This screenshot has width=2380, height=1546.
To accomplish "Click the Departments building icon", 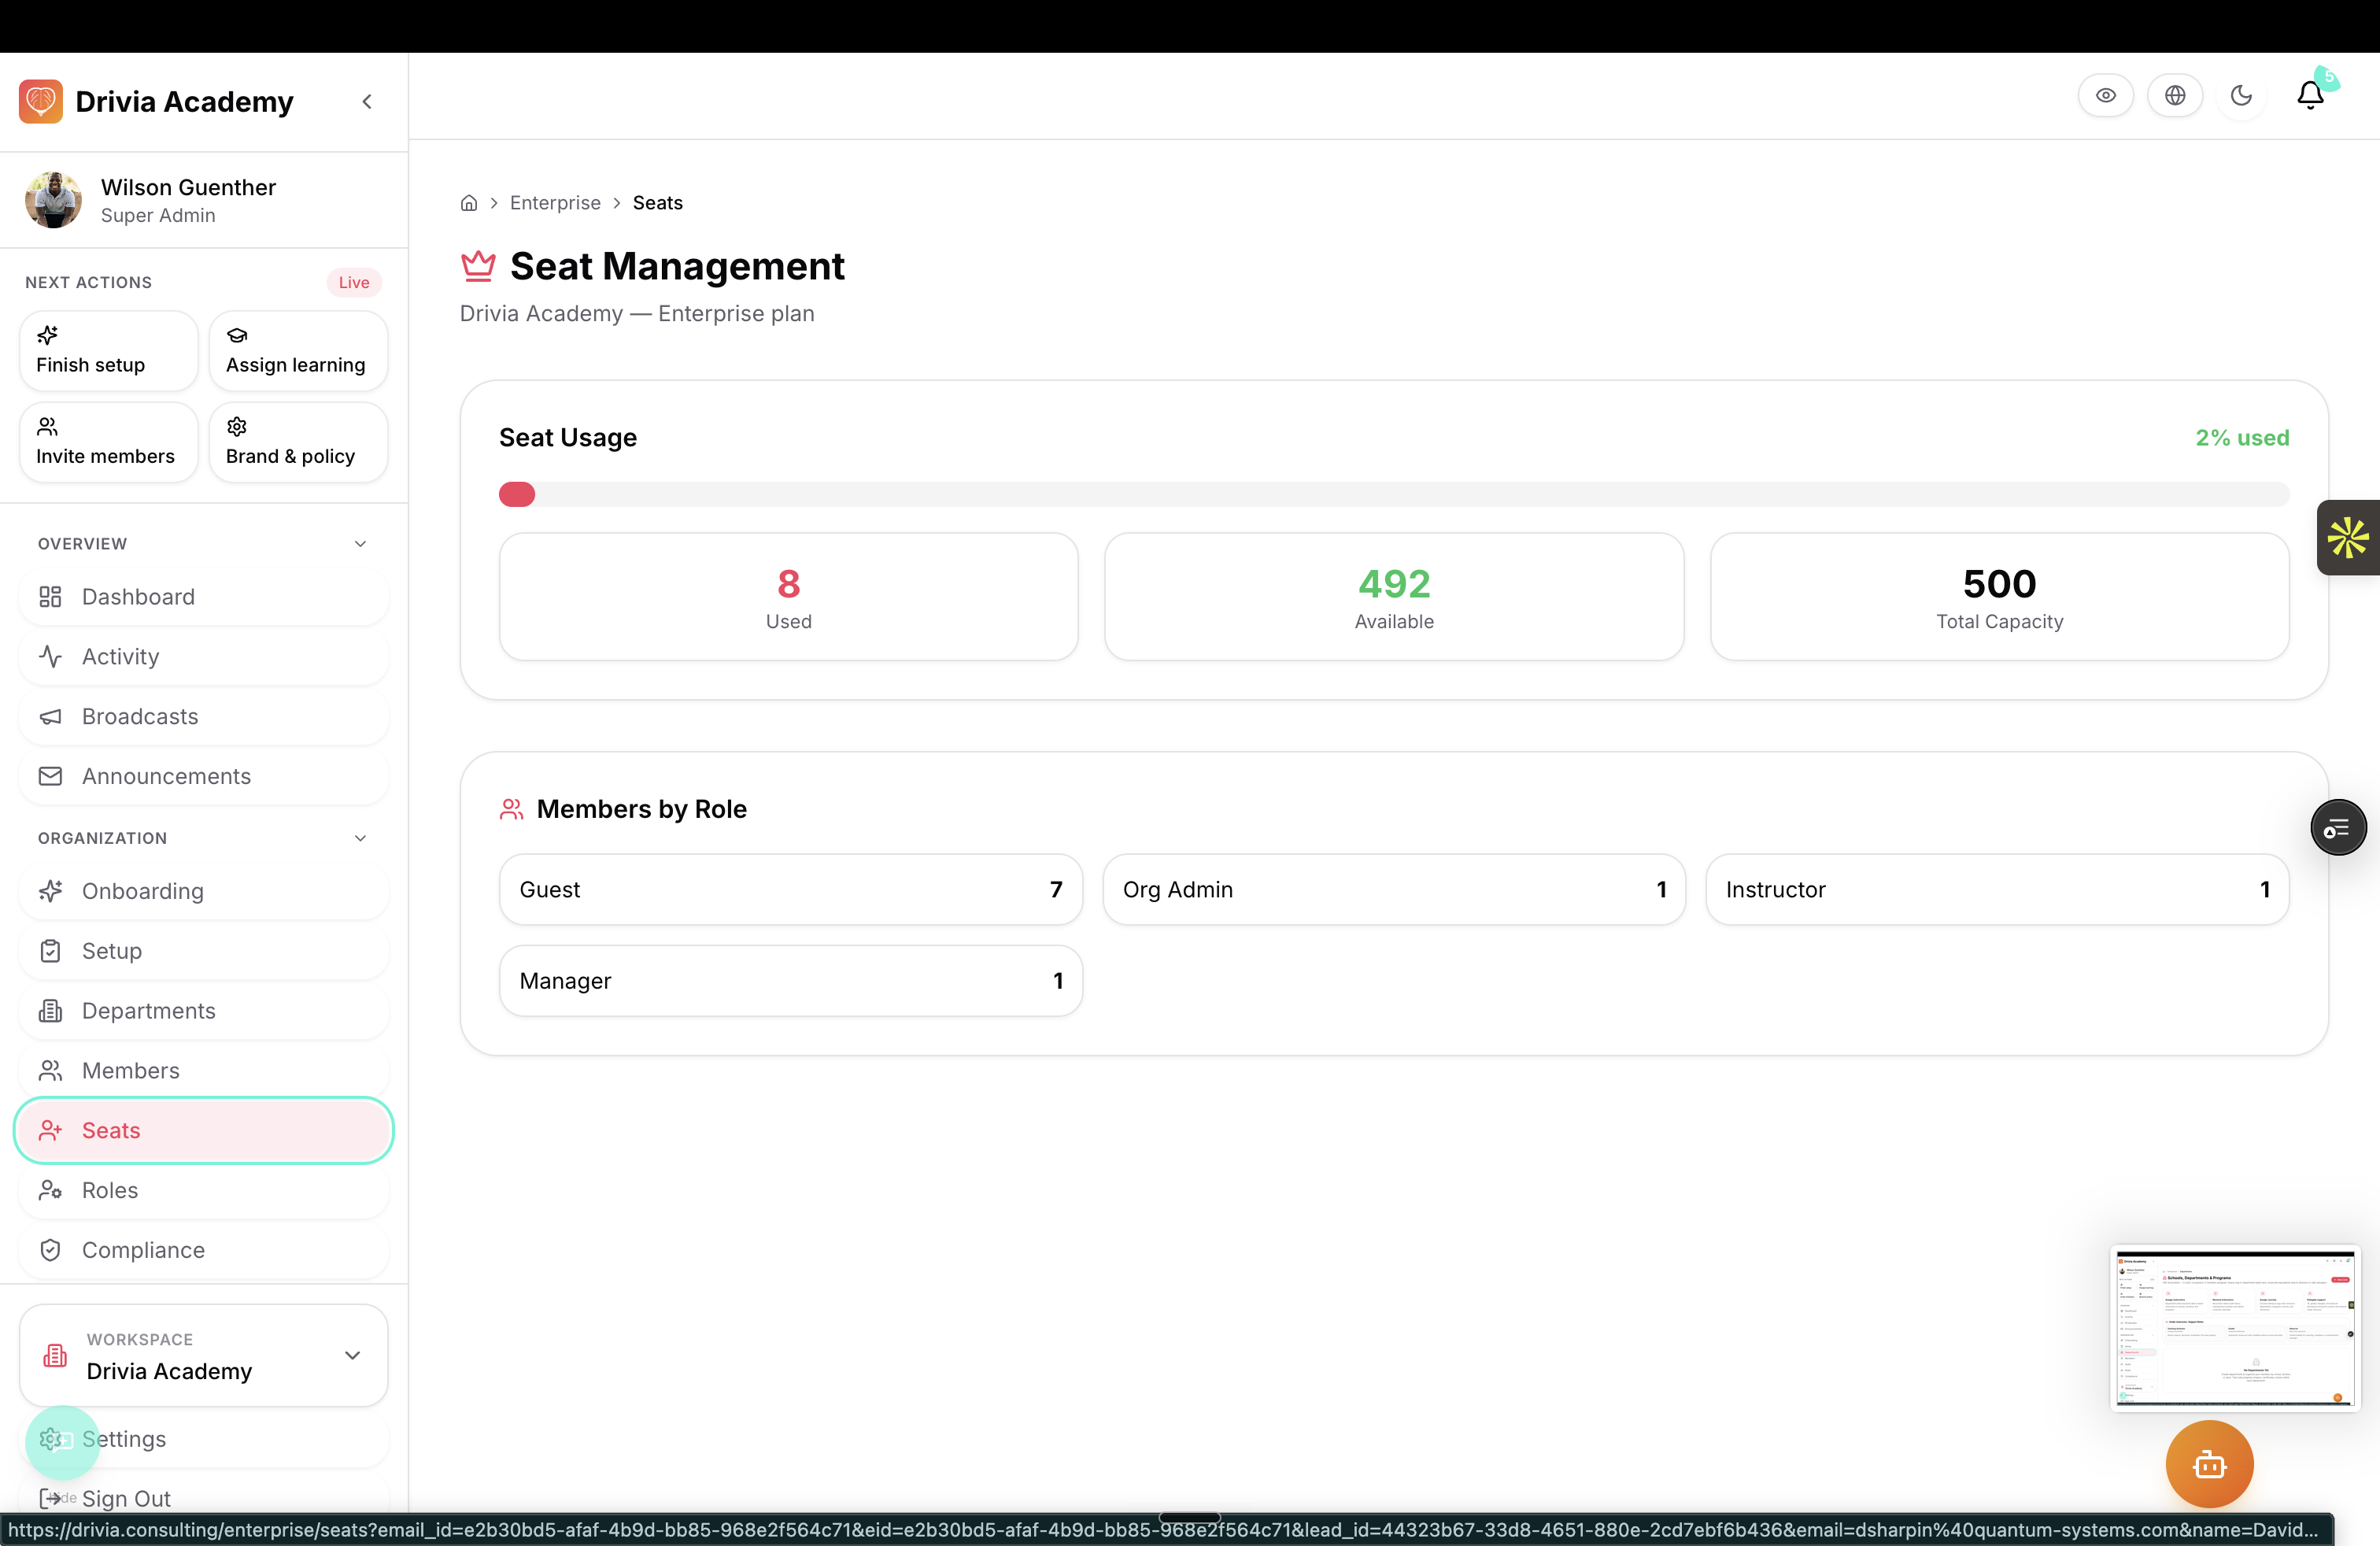I will pos(50,1011).
